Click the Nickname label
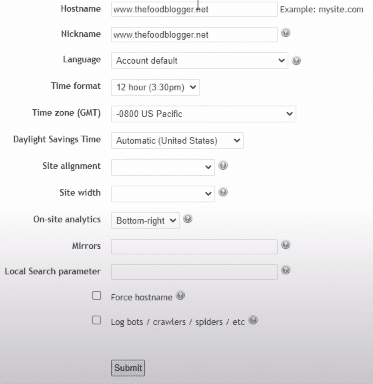 point(81,34)
